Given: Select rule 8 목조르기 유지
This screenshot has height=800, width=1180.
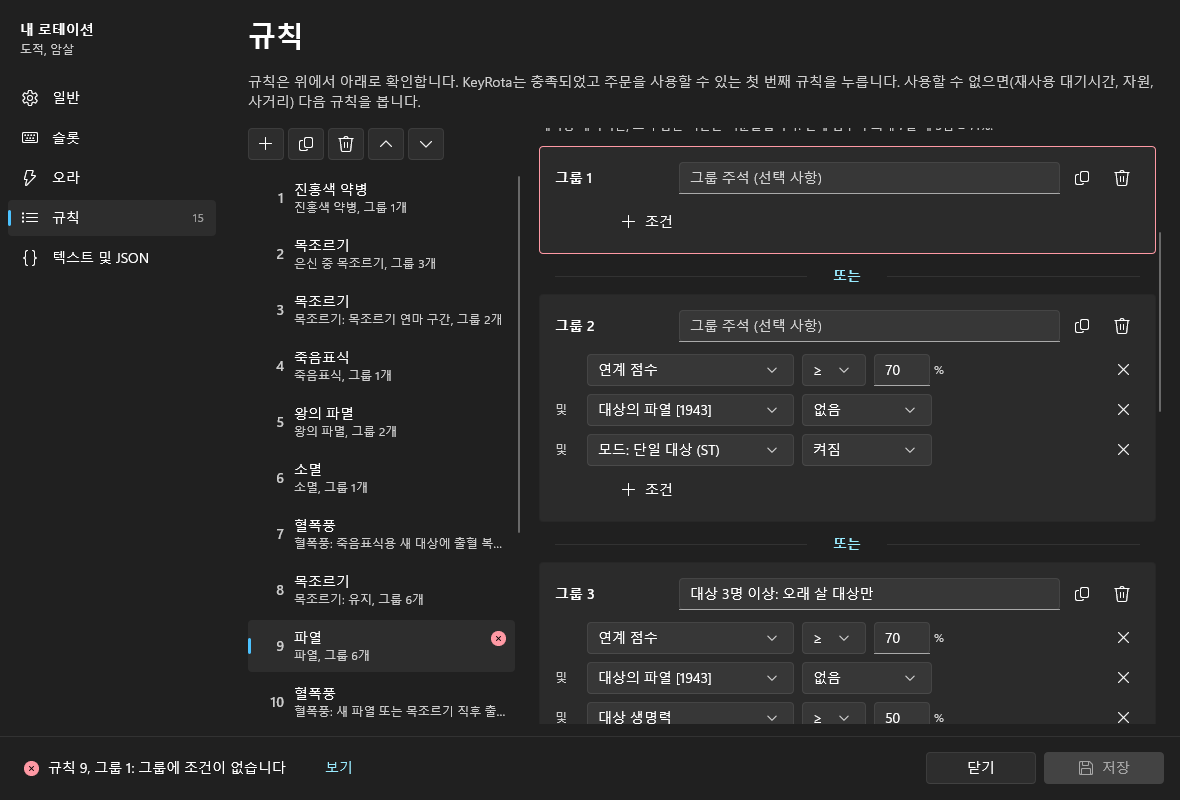Looking at the screenshot, I should pyautogui.click(x=382, y=590).
